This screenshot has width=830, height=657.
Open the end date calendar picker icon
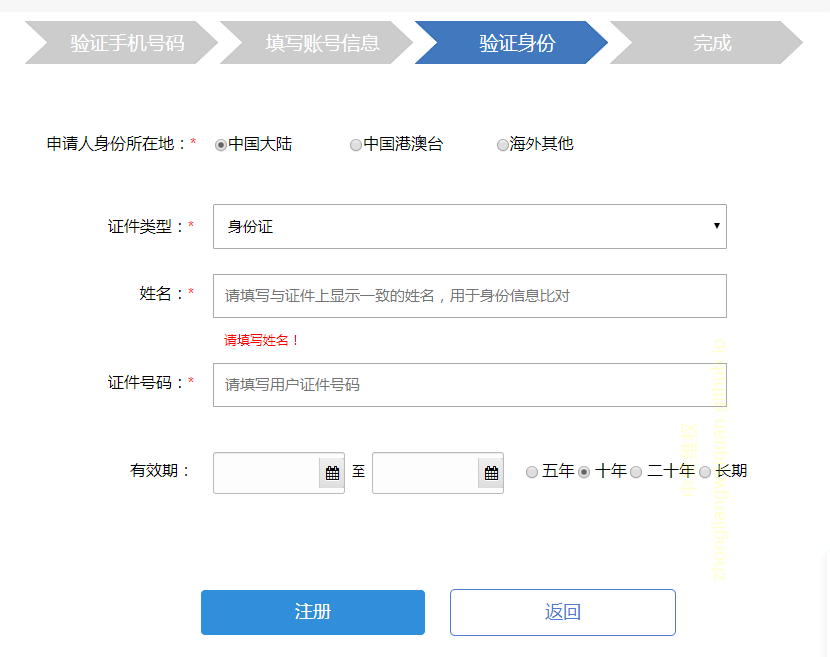(491, 473)
